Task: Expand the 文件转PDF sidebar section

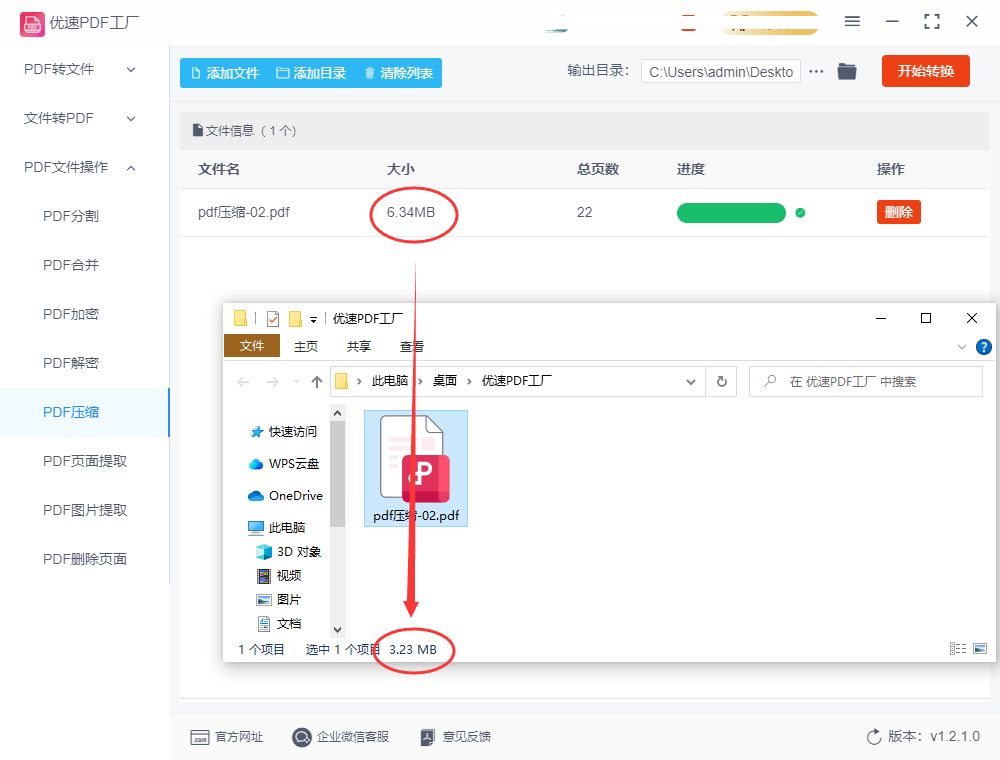Action: (x=80, y=118)
